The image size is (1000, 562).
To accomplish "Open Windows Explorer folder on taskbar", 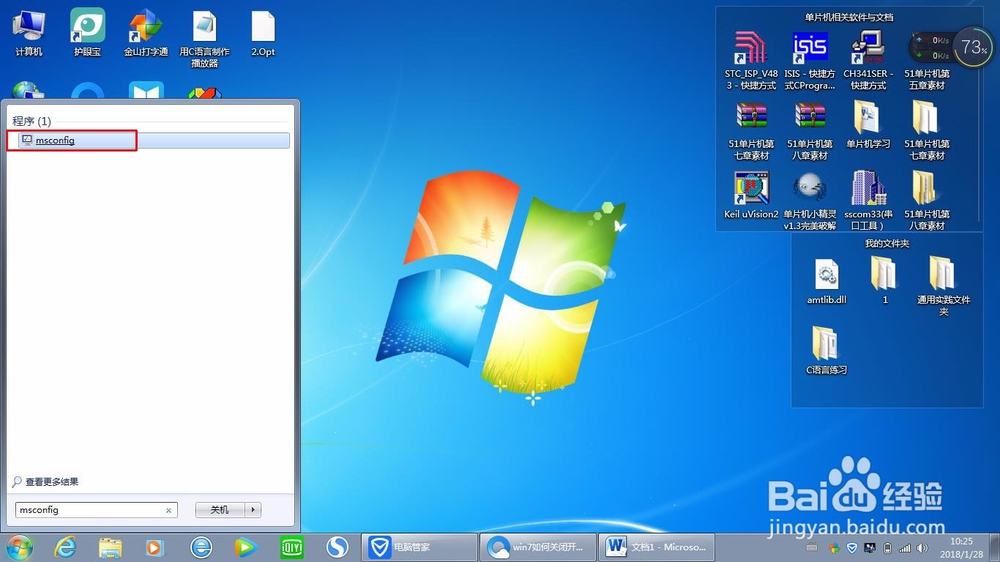I will tap(110, 547).
